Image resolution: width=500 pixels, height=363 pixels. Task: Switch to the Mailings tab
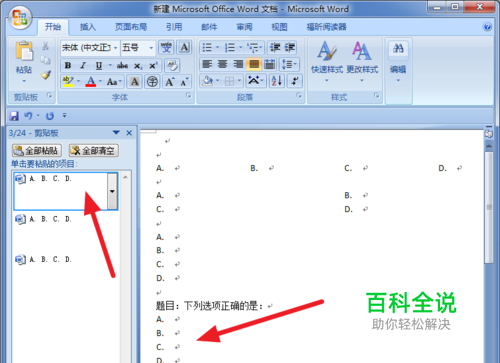pyautogui.click(x=209, y=27)
